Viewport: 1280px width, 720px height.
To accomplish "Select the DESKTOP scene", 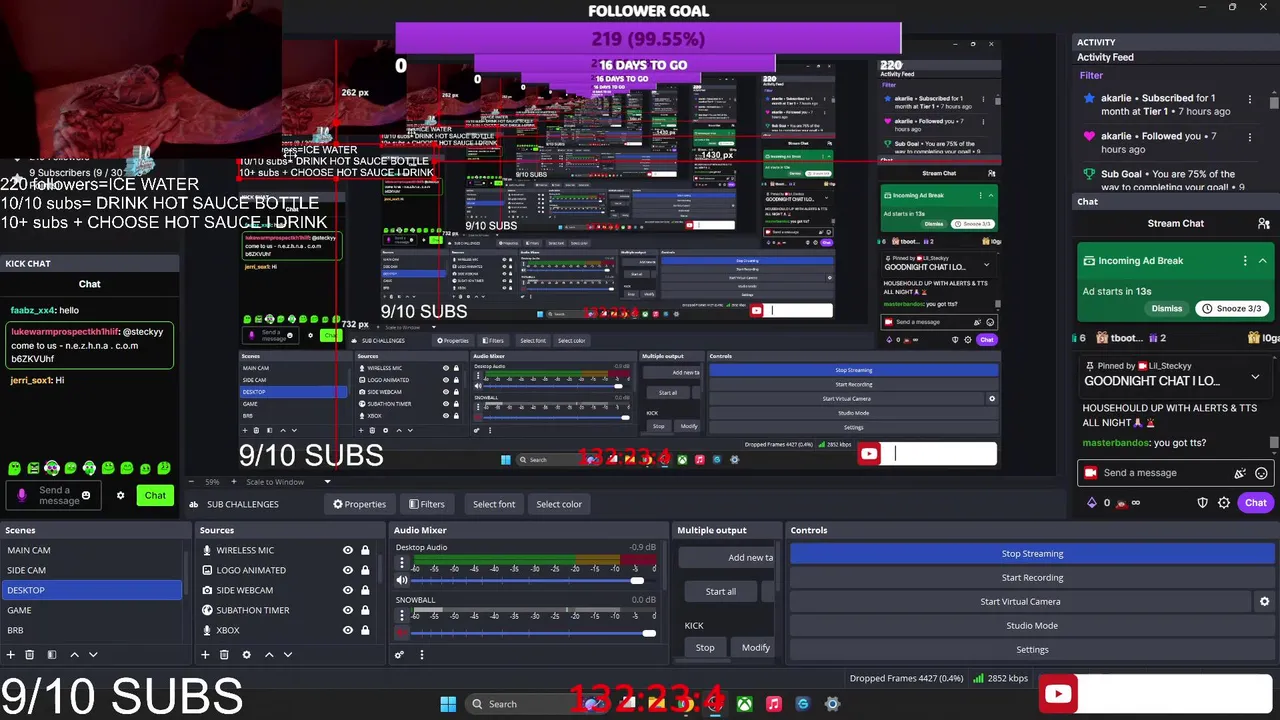I will coord(91,590).
